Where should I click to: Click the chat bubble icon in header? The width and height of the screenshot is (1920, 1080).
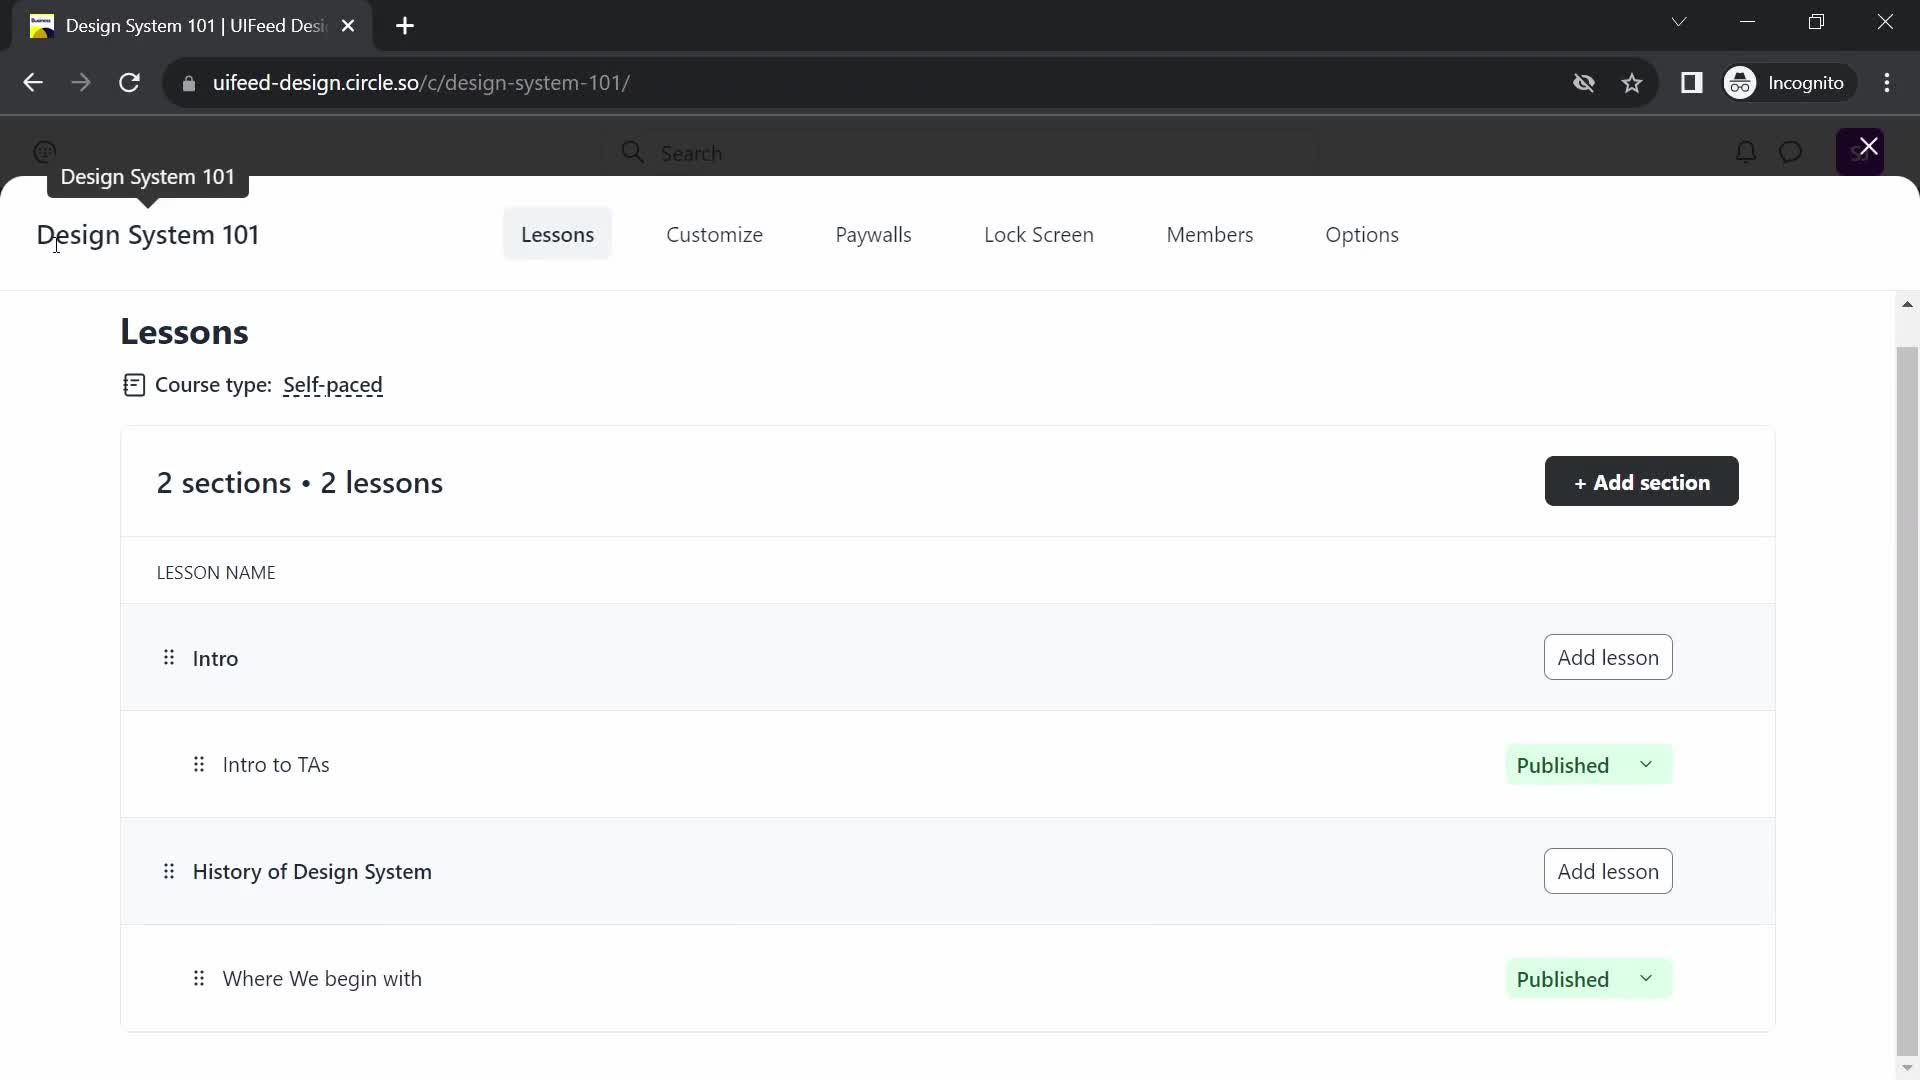(1791, 152)
